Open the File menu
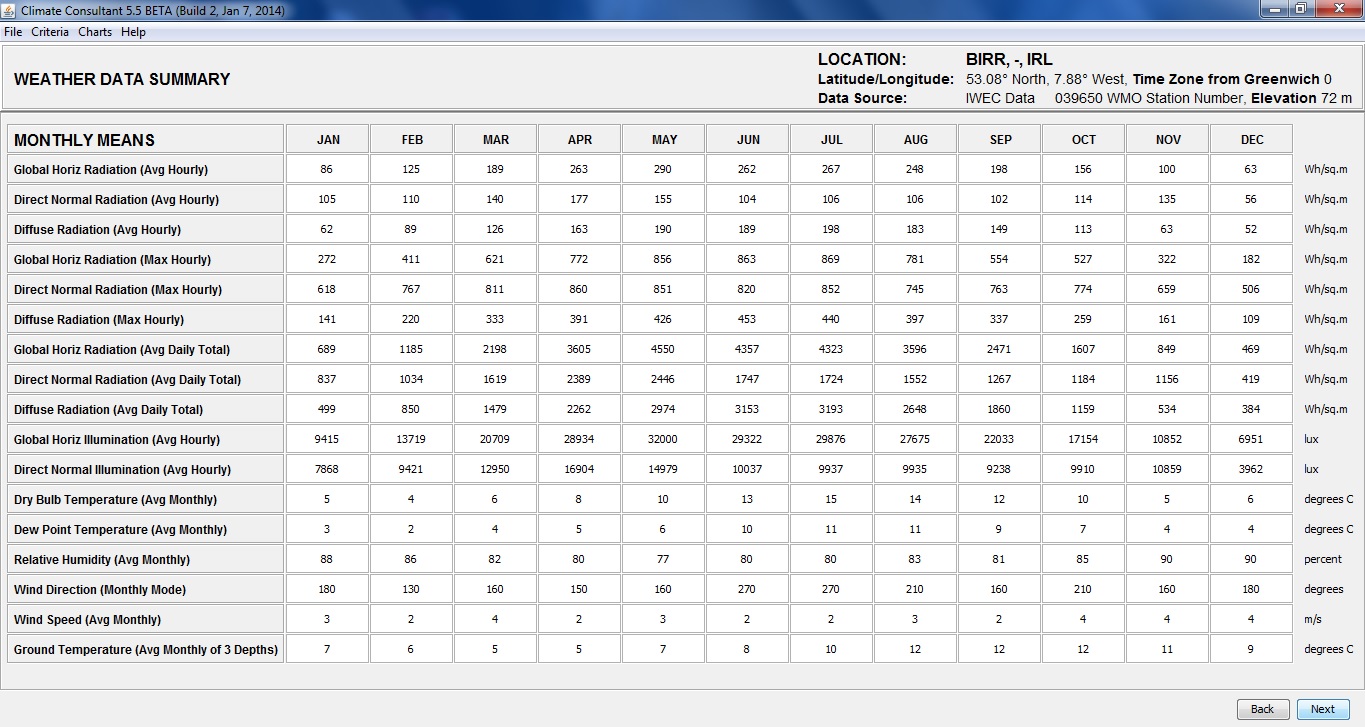This screenshot has width=1365, height=727. tap(13, 32)
